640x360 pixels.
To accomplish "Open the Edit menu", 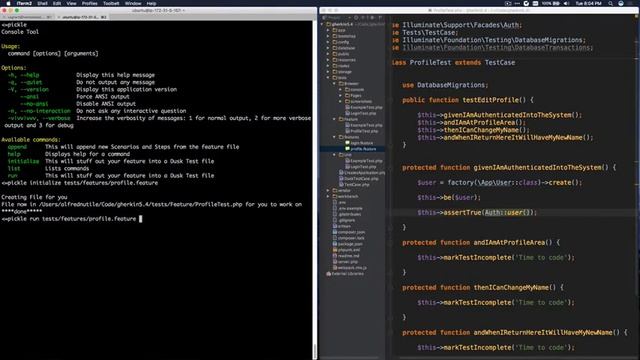I will click(x=57, y=3).
